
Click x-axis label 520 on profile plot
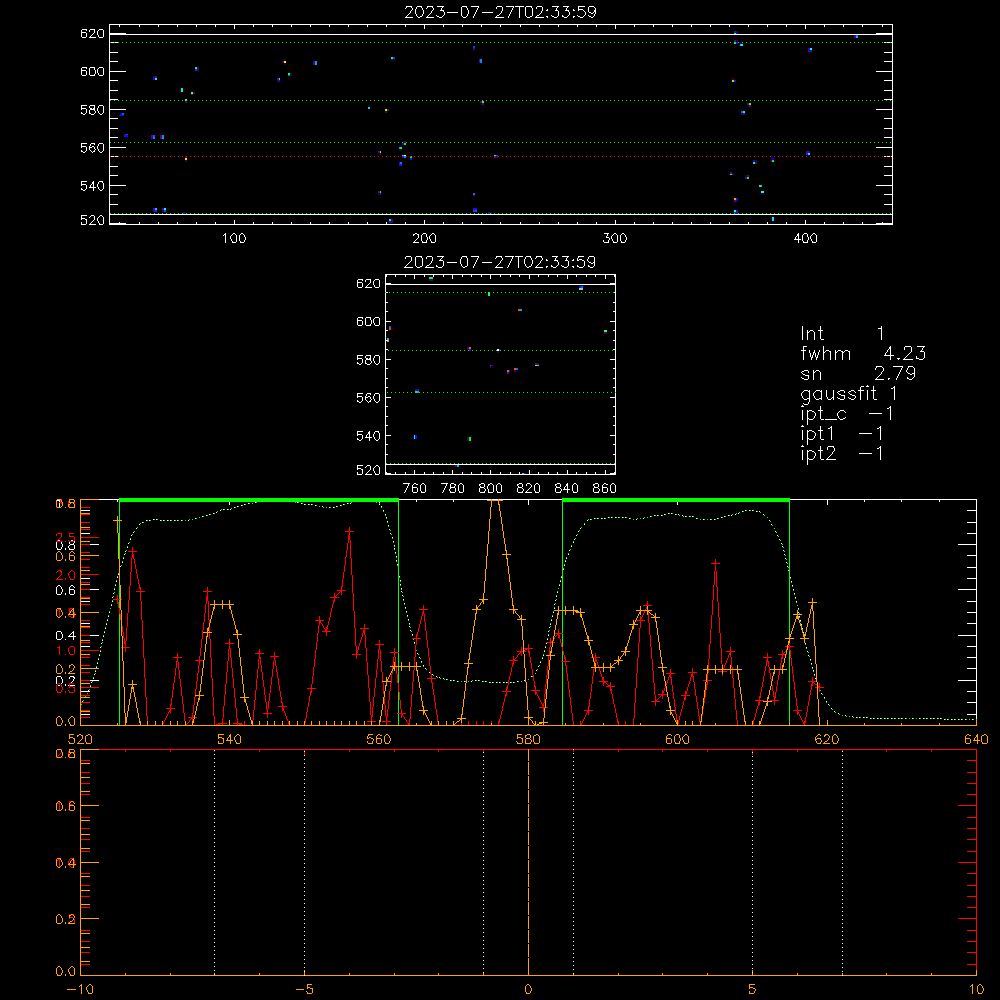point(80,739)
